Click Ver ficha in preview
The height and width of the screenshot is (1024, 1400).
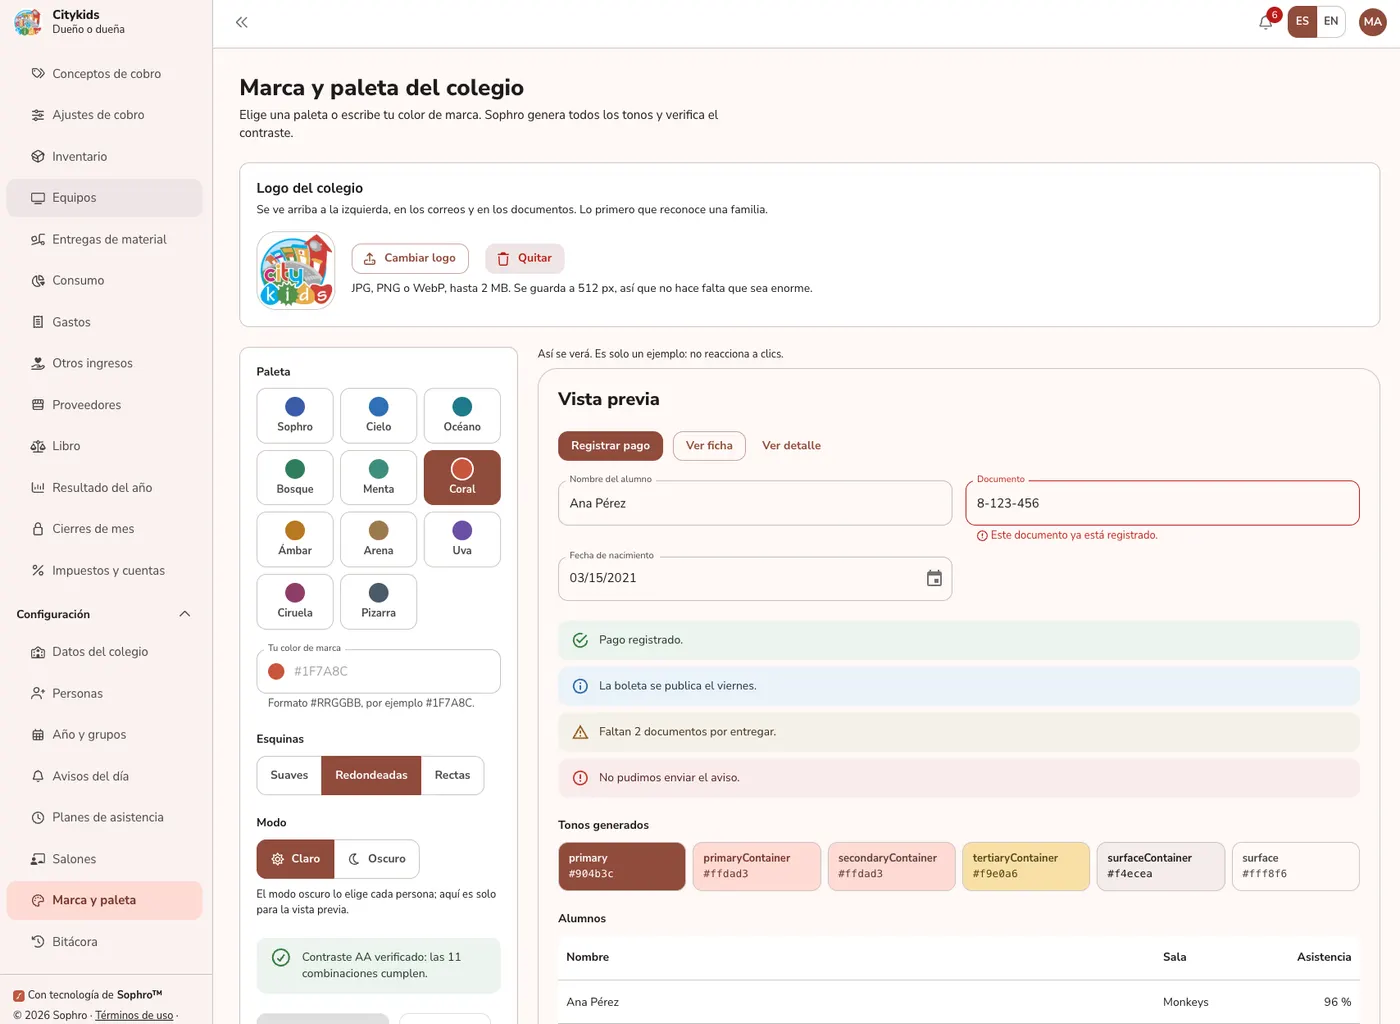(x=709, y=446)
